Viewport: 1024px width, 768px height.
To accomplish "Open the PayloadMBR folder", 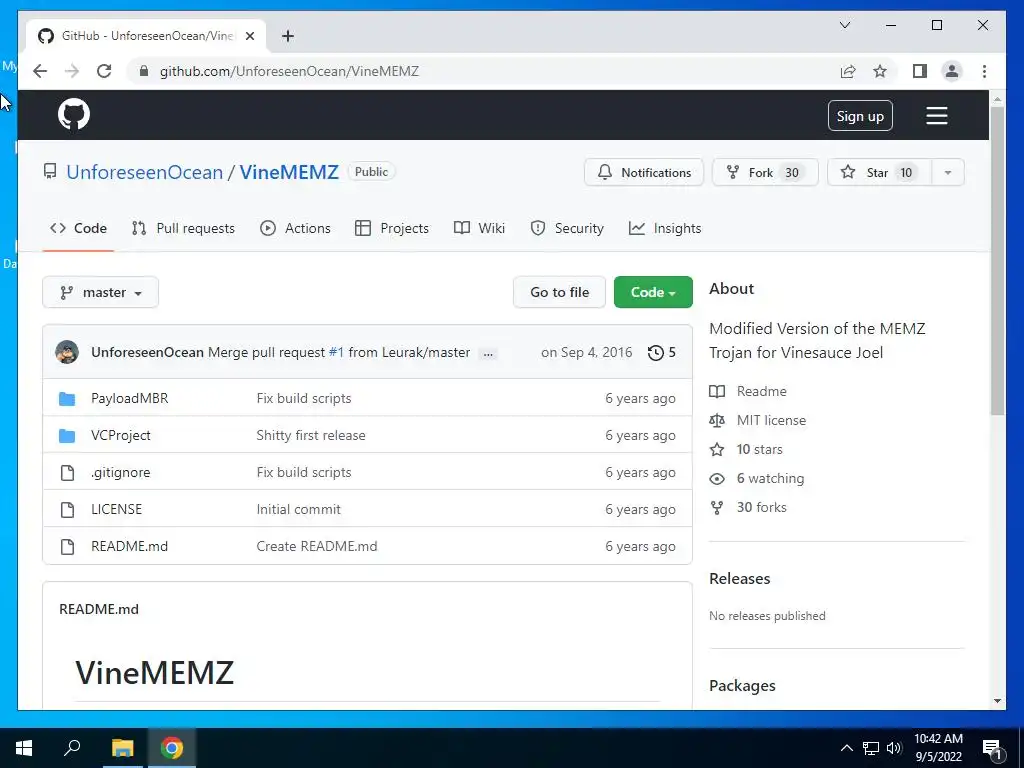I will 129,398.
